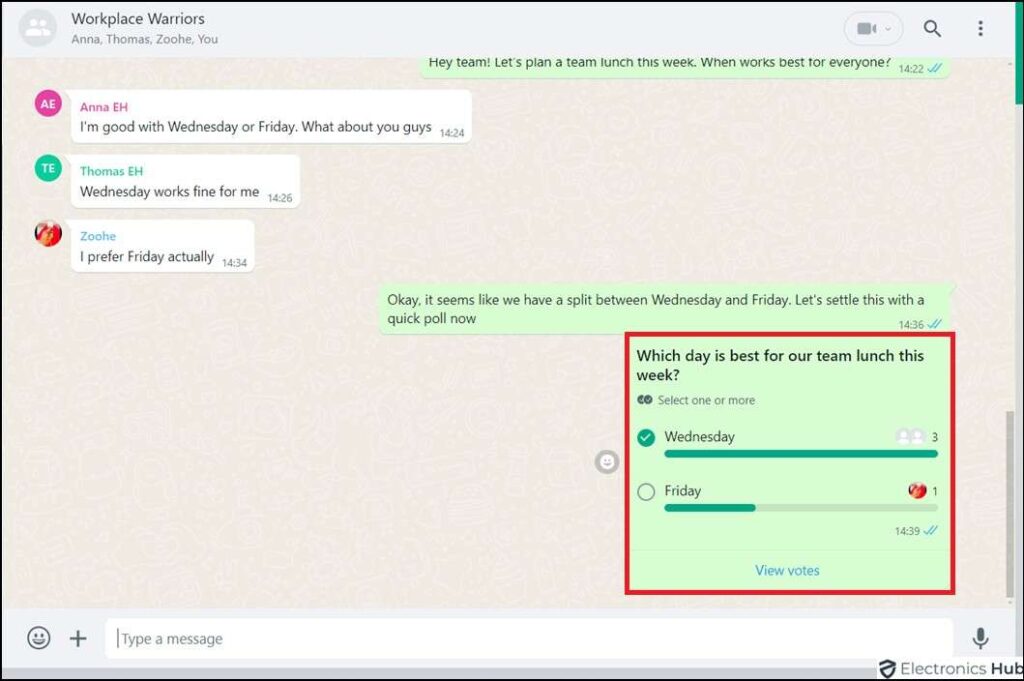Click the emoji reaction icon next to the poll
This screenshot has width=1024, height=681.
pyautogui.click(x=607, y=462)
